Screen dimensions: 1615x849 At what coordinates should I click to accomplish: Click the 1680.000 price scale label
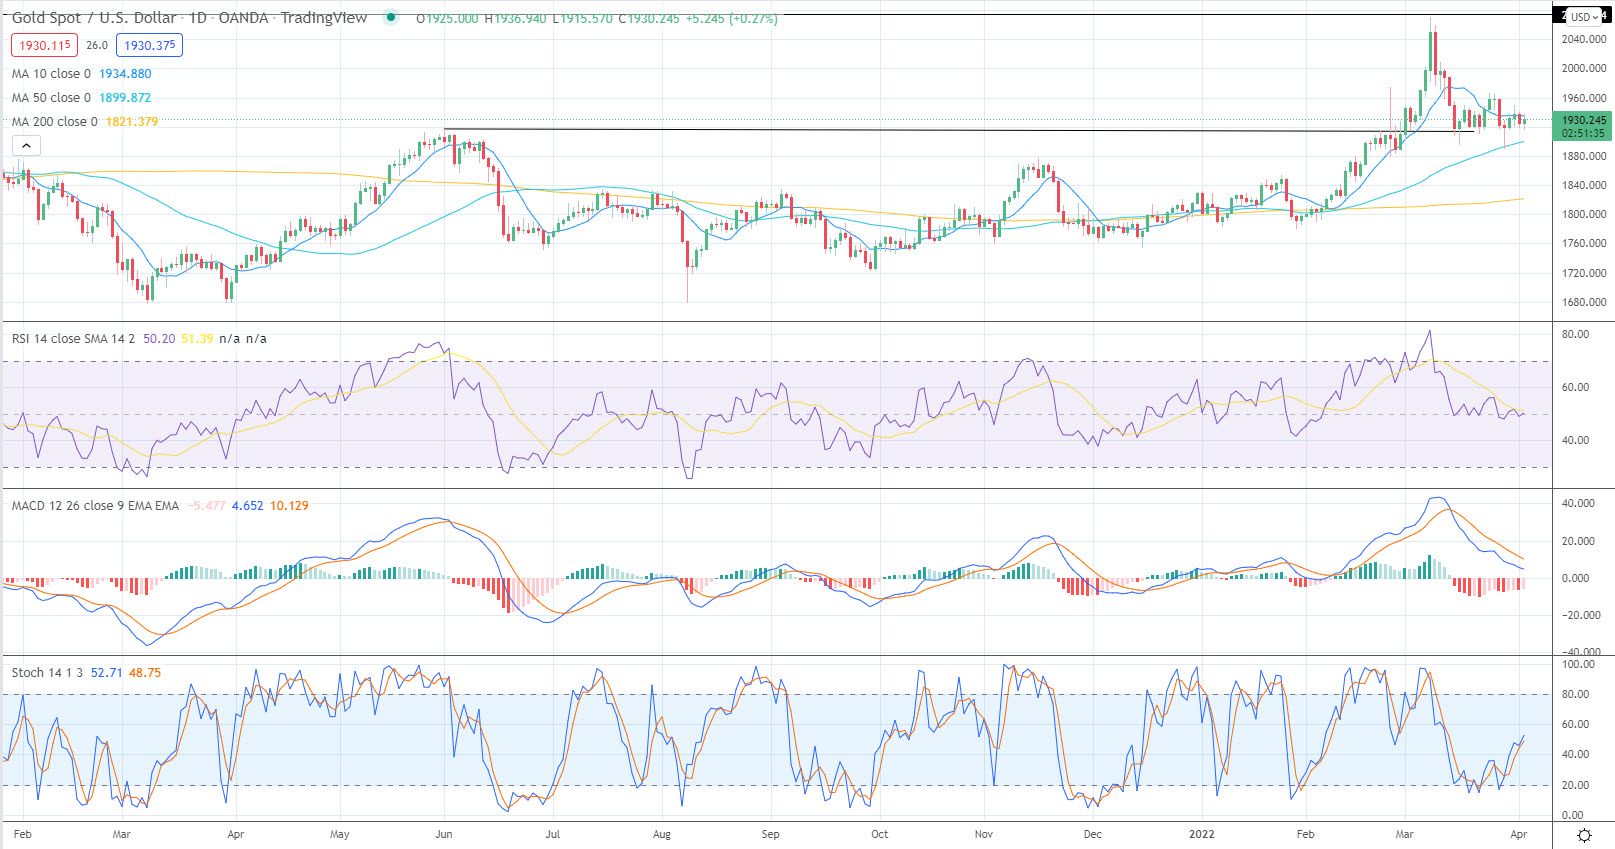point(1584,302)
